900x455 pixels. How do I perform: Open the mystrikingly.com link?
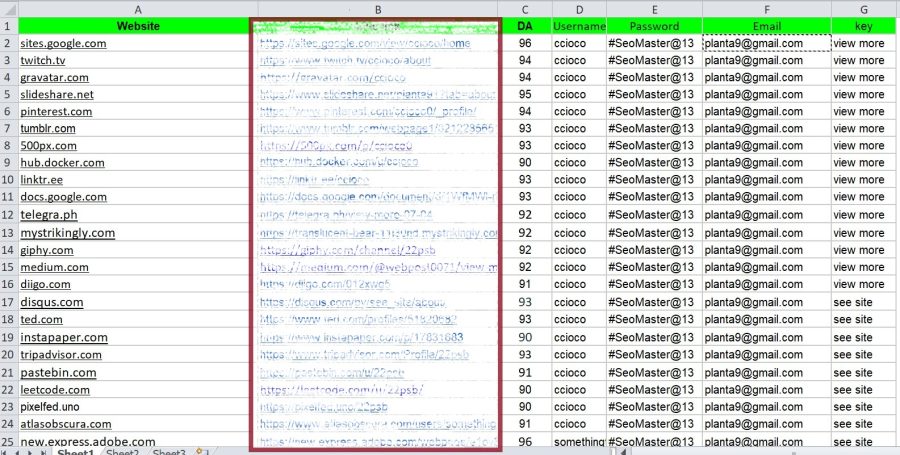68,232
